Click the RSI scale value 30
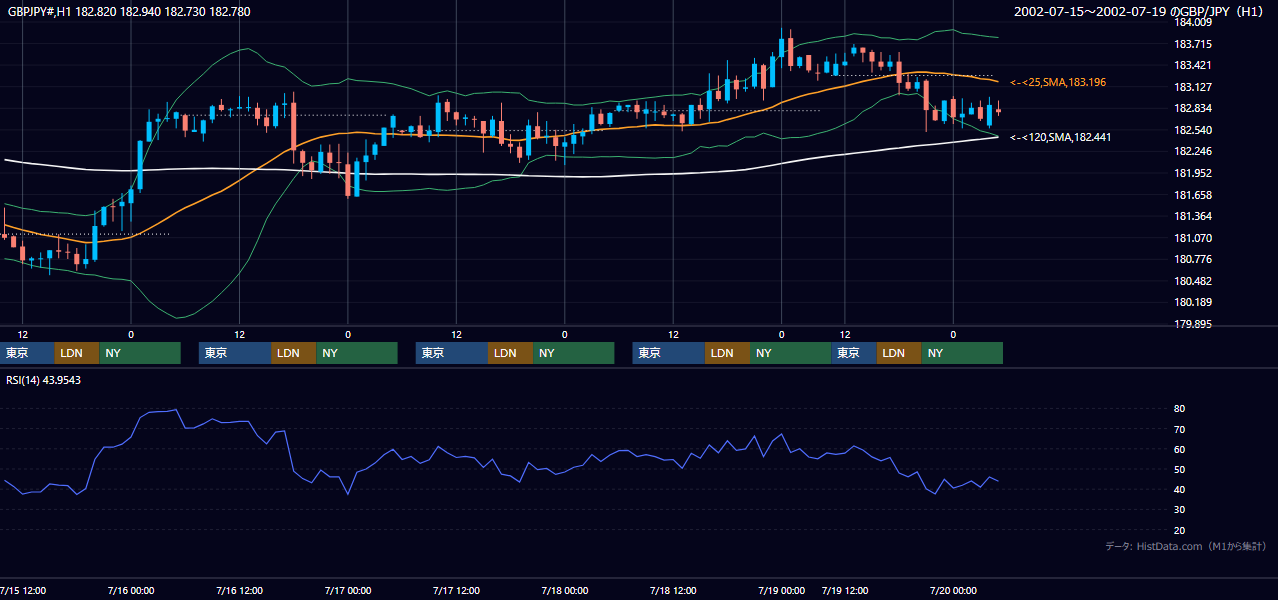This screenshot has height=600, width=1278. coord(1180,510)
